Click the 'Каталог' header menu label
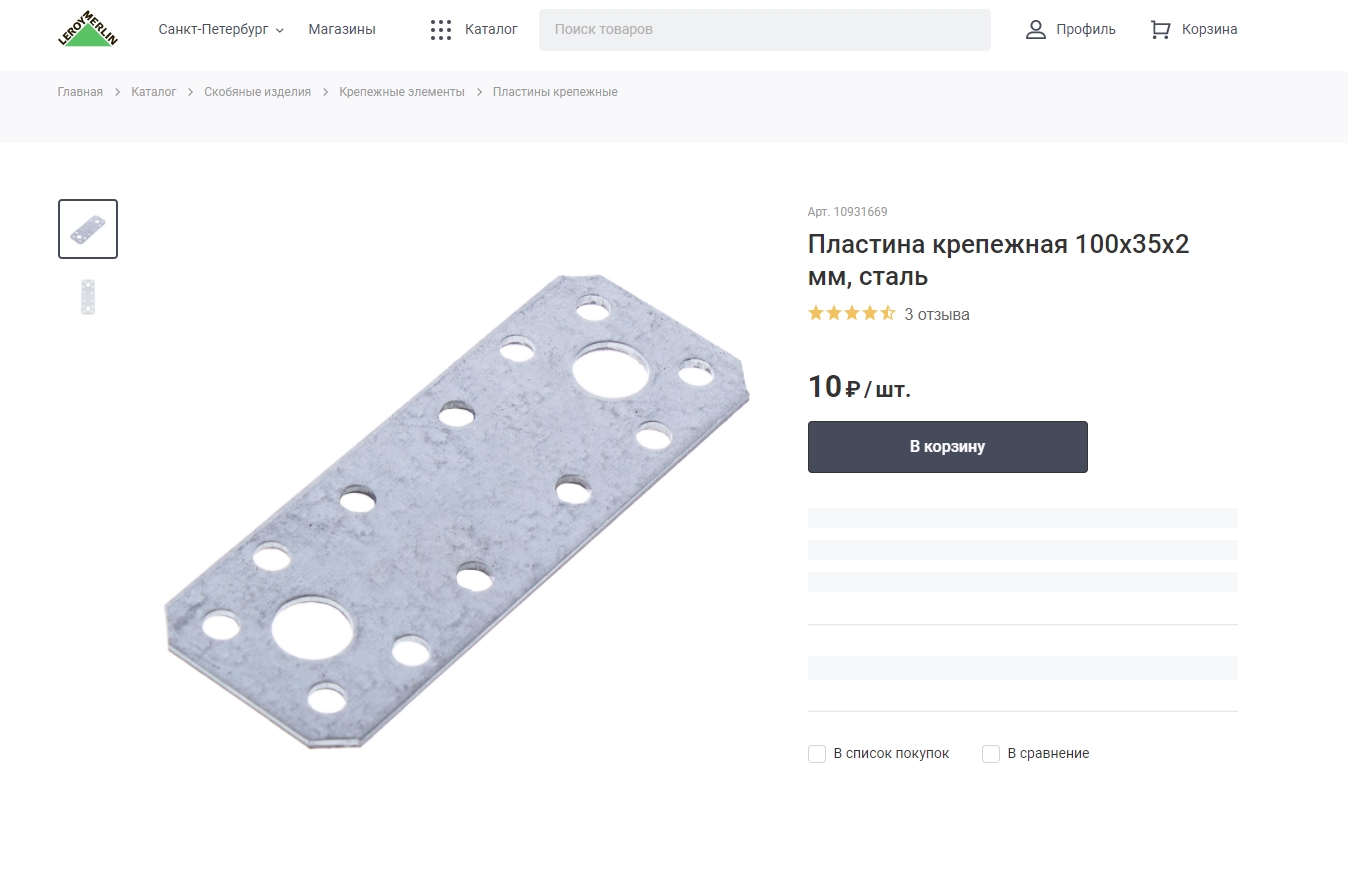1348x880 pixels. point(491,30)
